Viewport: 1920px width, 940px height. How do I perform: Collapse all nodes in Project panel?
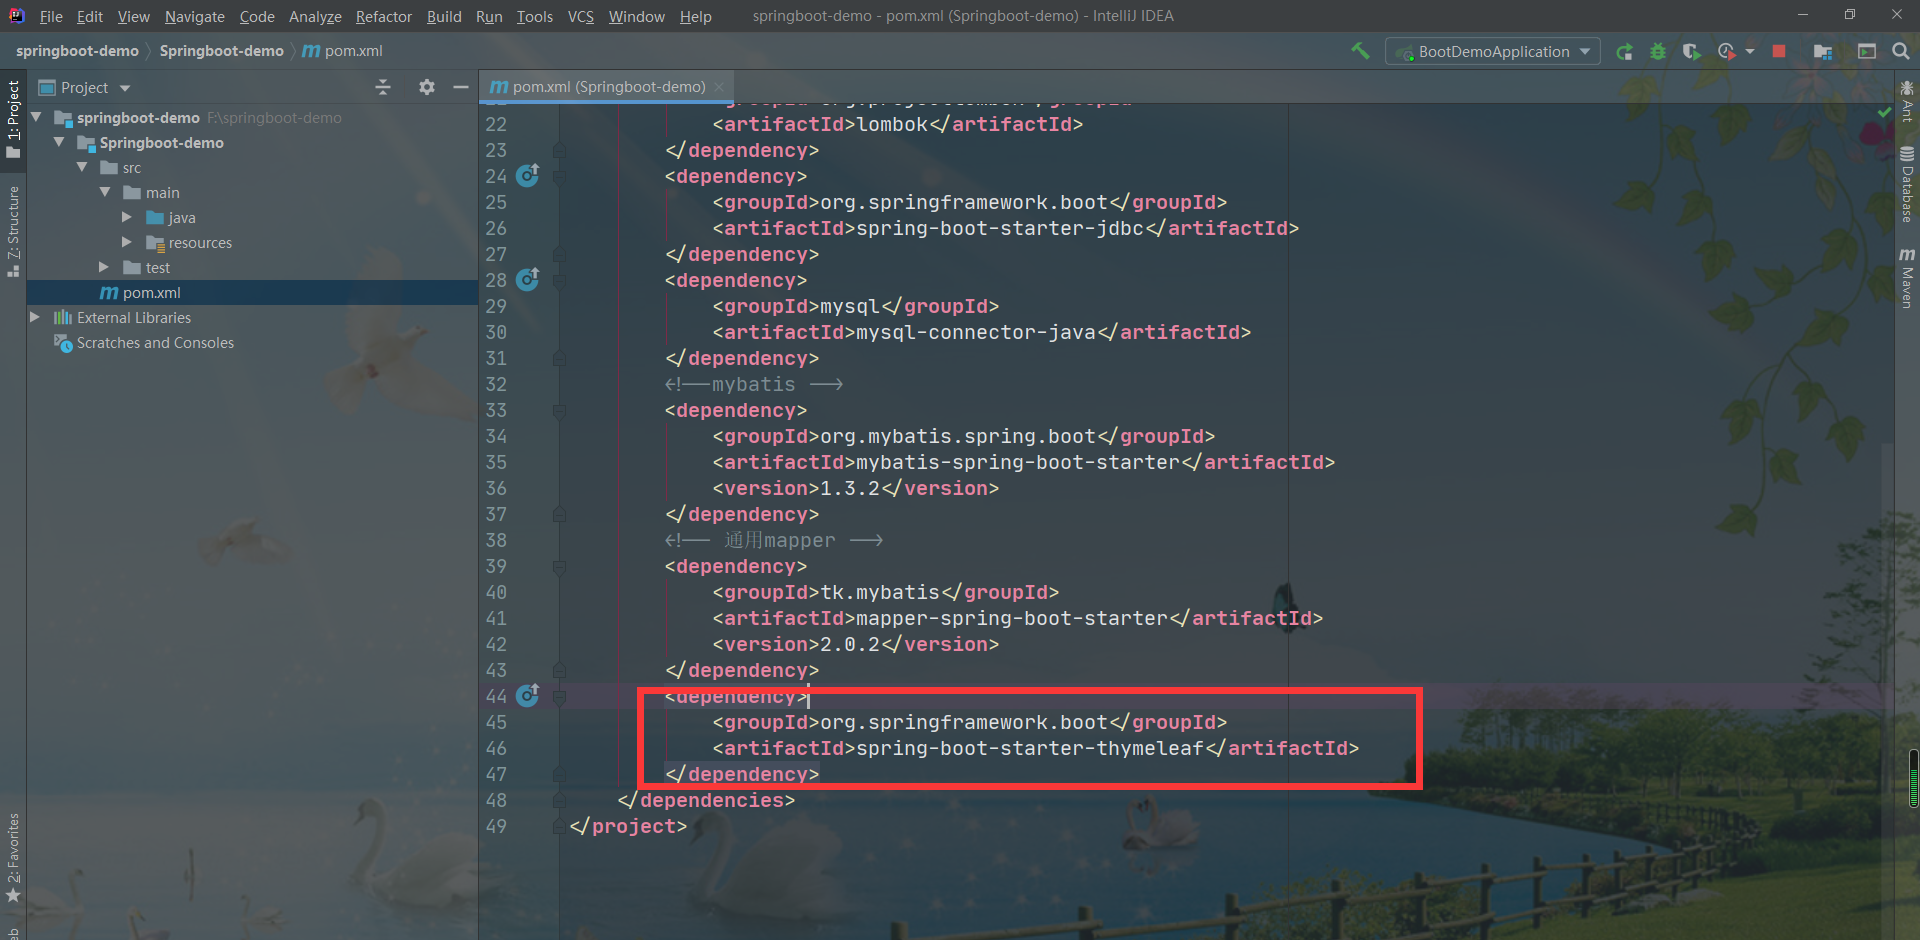[383, 87]
